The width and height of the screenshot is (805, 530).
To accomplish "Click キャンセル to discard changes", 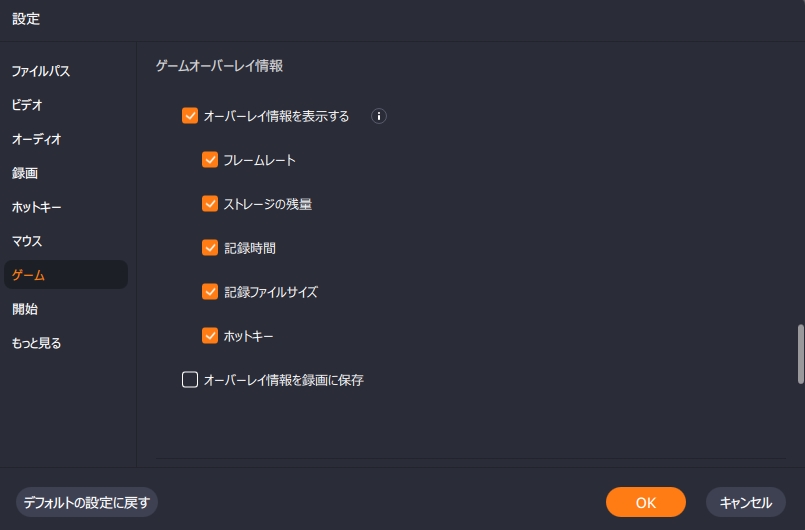I will coord(745,502).
